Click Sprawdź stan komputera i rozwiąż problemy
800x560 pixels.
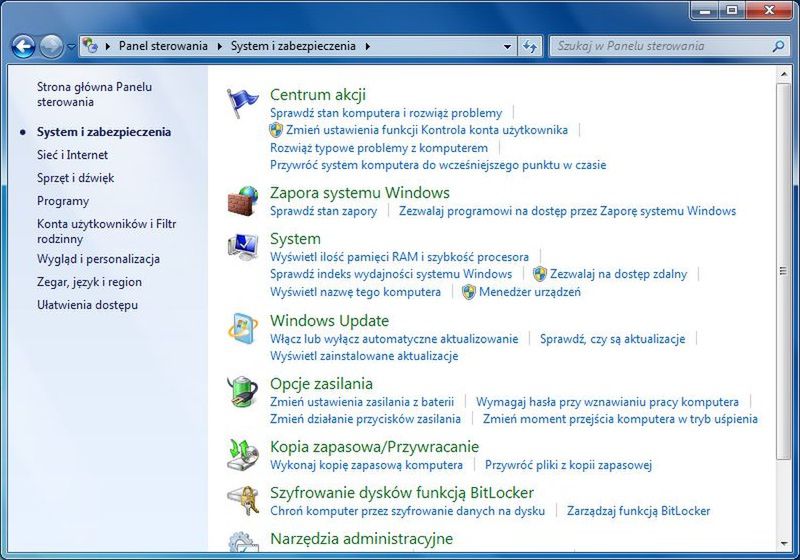386,113
